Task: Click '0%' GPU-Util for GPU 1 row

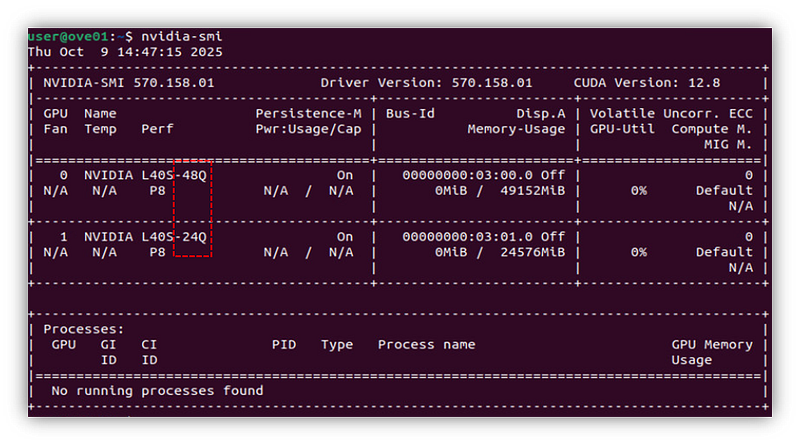Action: tap(639, 252)
